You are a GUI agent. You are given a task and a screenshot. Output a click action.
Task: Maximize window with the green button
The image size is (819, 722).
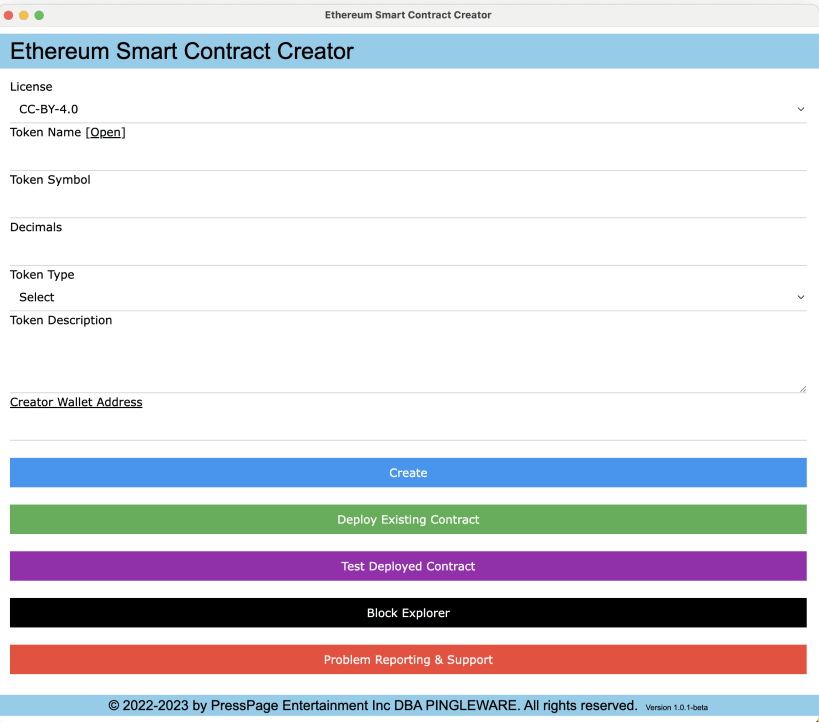coord(39,15)
